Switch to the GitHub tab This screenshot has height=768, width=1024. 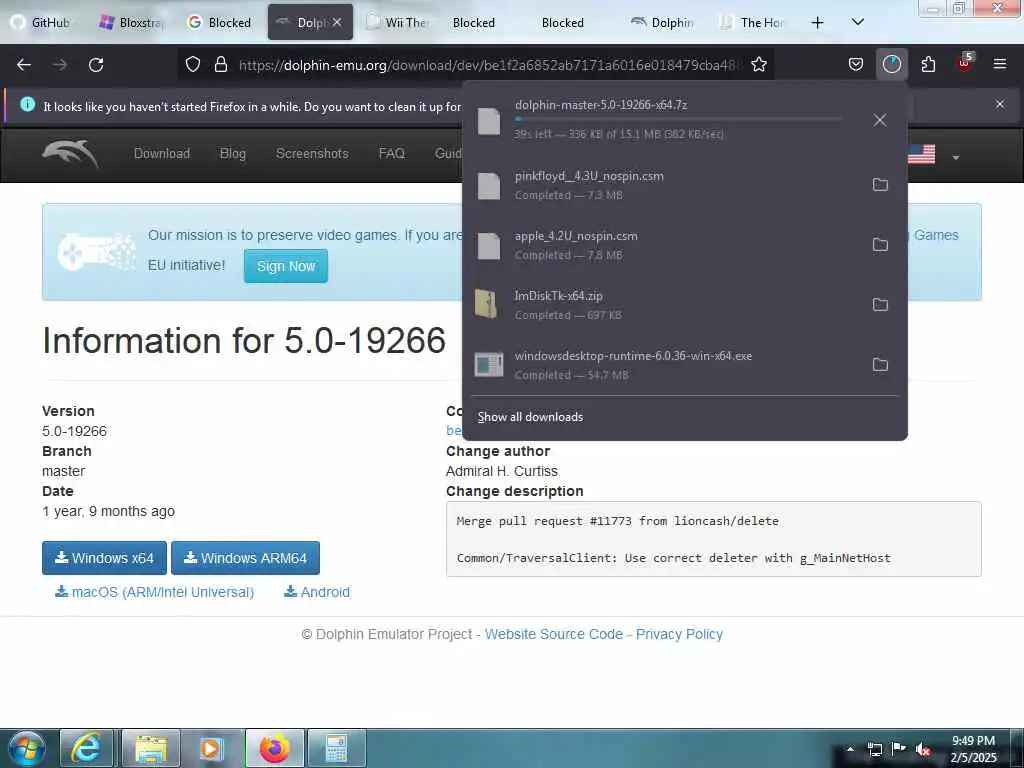(x=42, y=23)
